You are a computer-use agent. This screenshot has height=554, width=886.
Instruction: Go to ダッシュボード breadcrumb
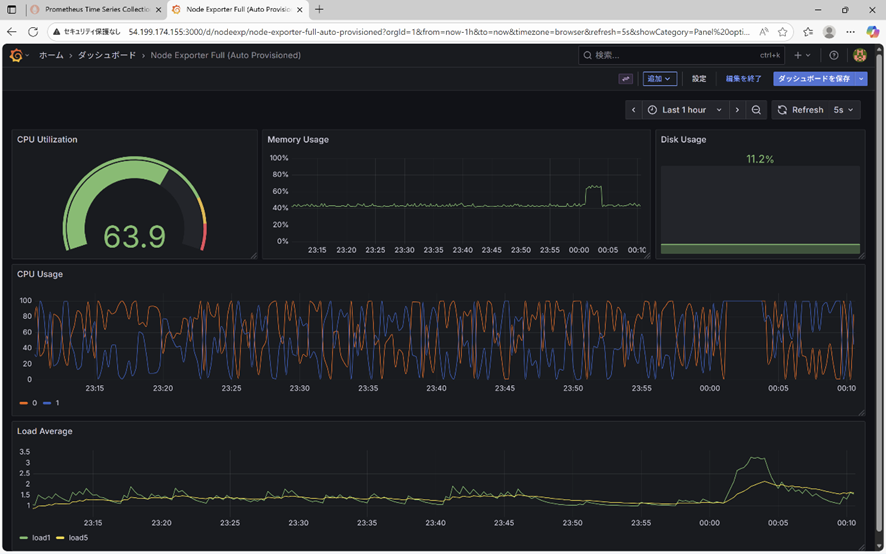click(107, 55)
